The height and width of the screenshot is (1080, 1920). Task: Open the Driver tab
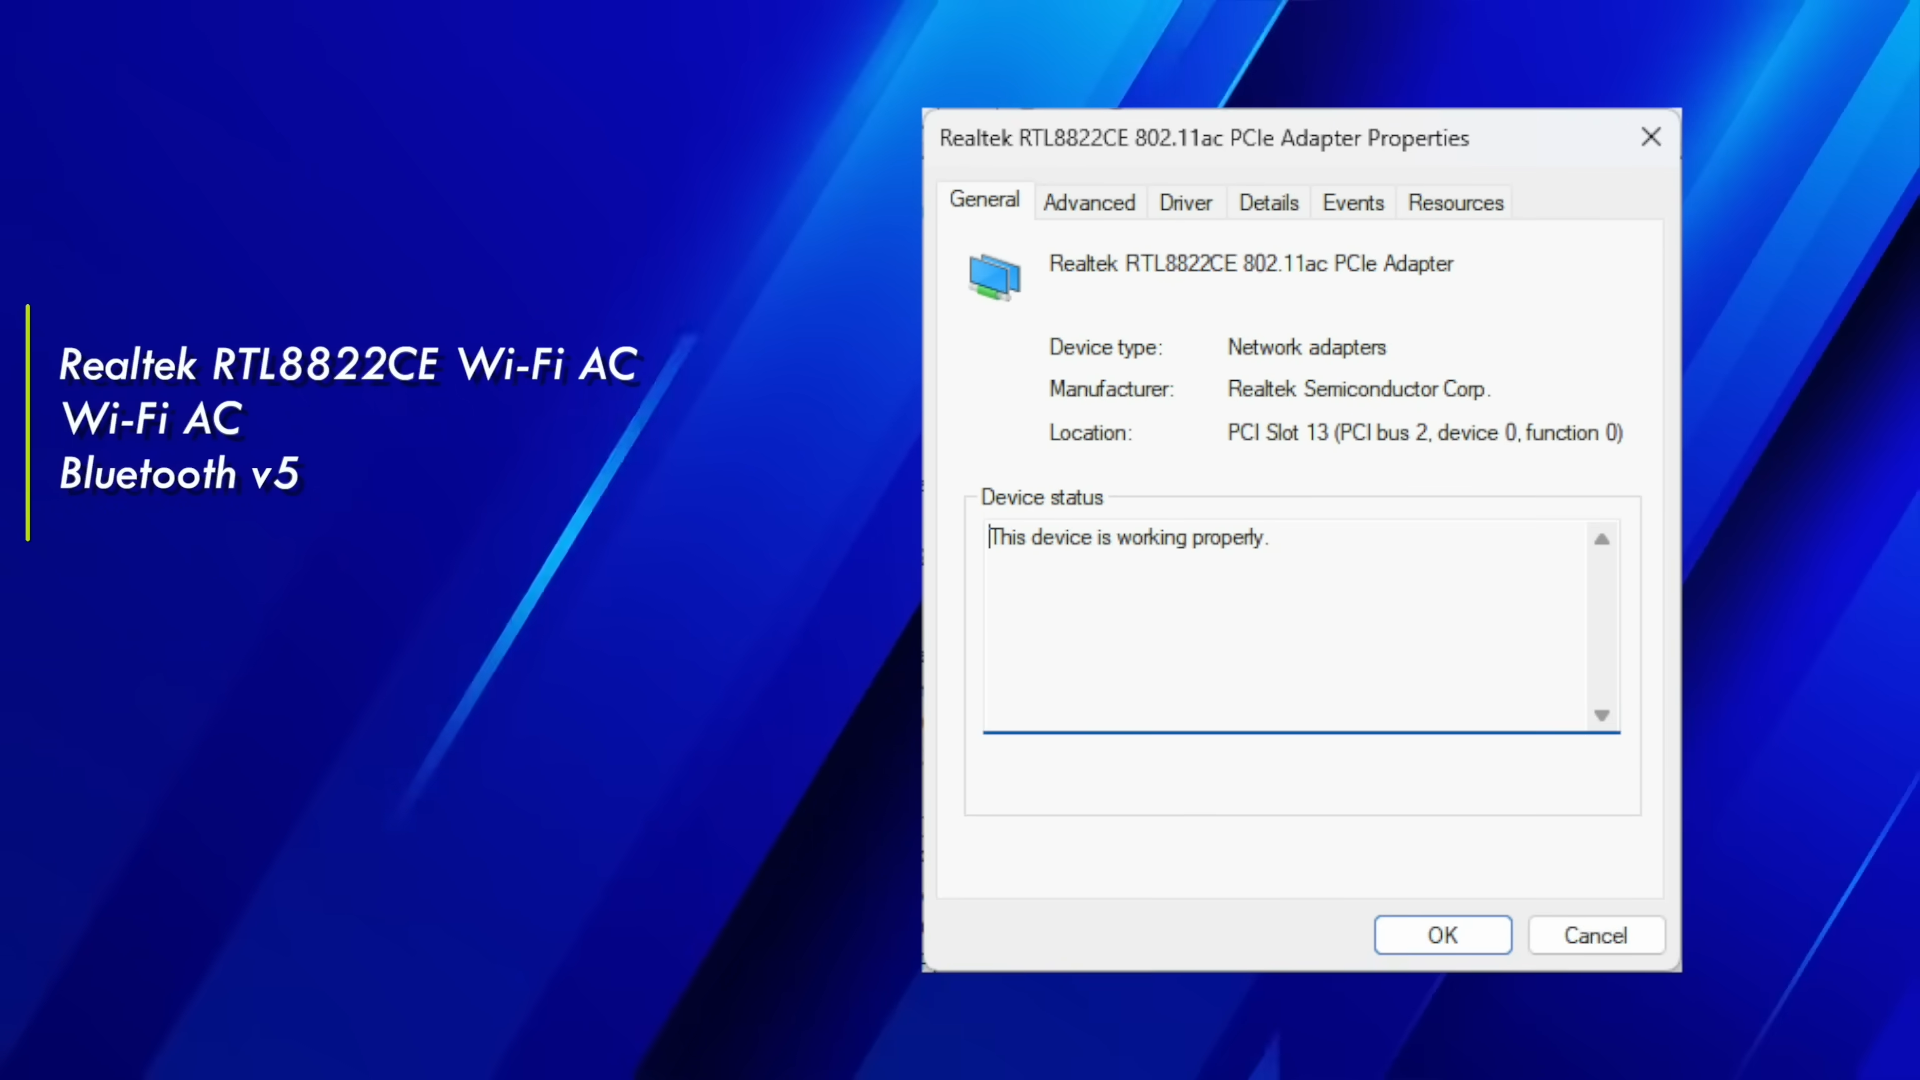point(1185,203)
